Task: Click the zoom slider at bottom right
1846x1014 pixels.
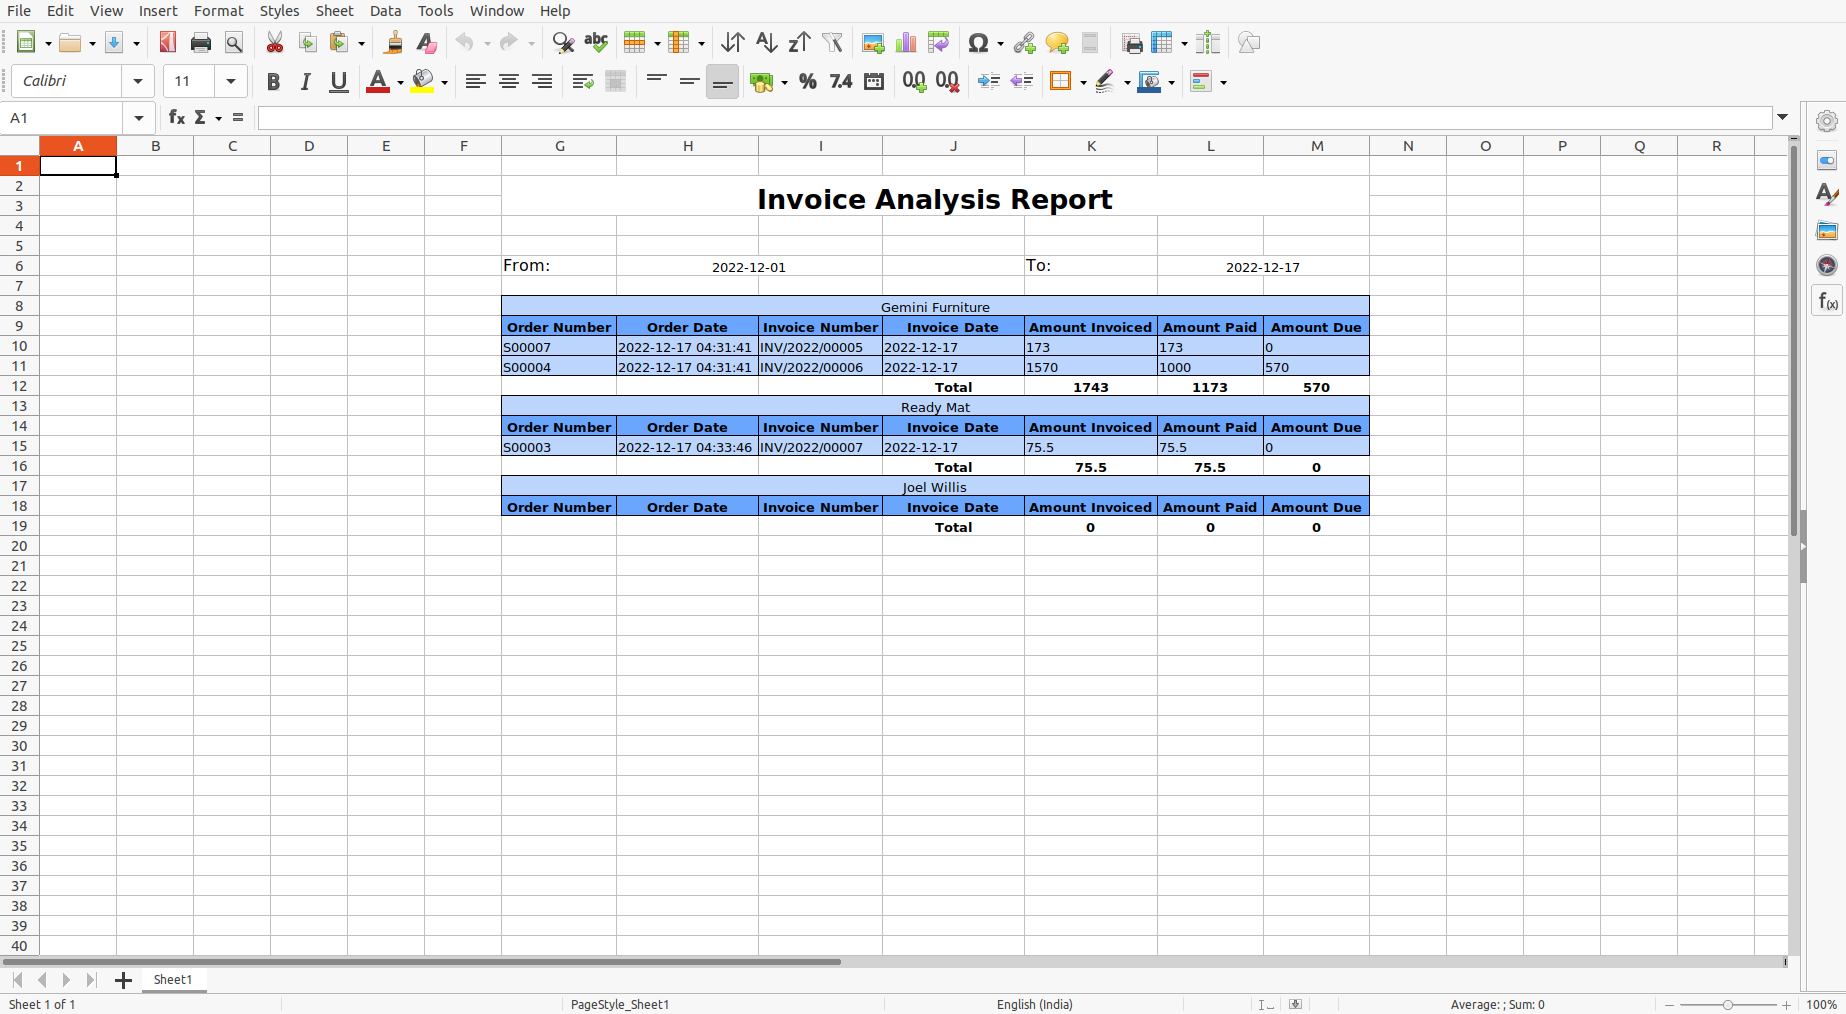Action: (x=1727, y=1004)
